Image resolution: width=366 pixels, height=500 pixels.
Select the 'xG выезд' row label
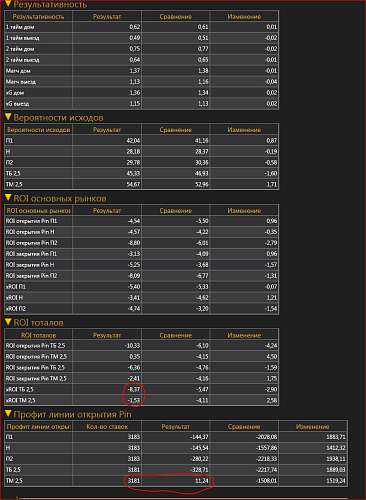tap(17, 104)
